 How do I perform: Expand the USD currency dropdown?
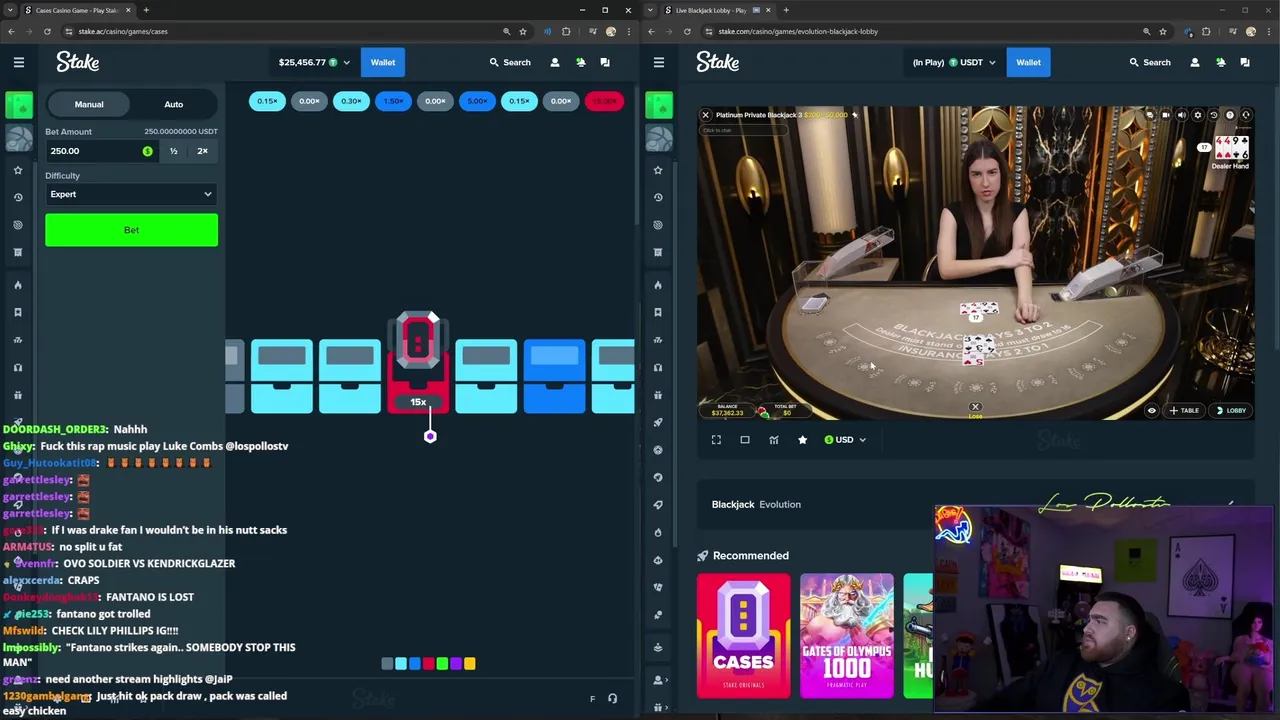(845, 440)
